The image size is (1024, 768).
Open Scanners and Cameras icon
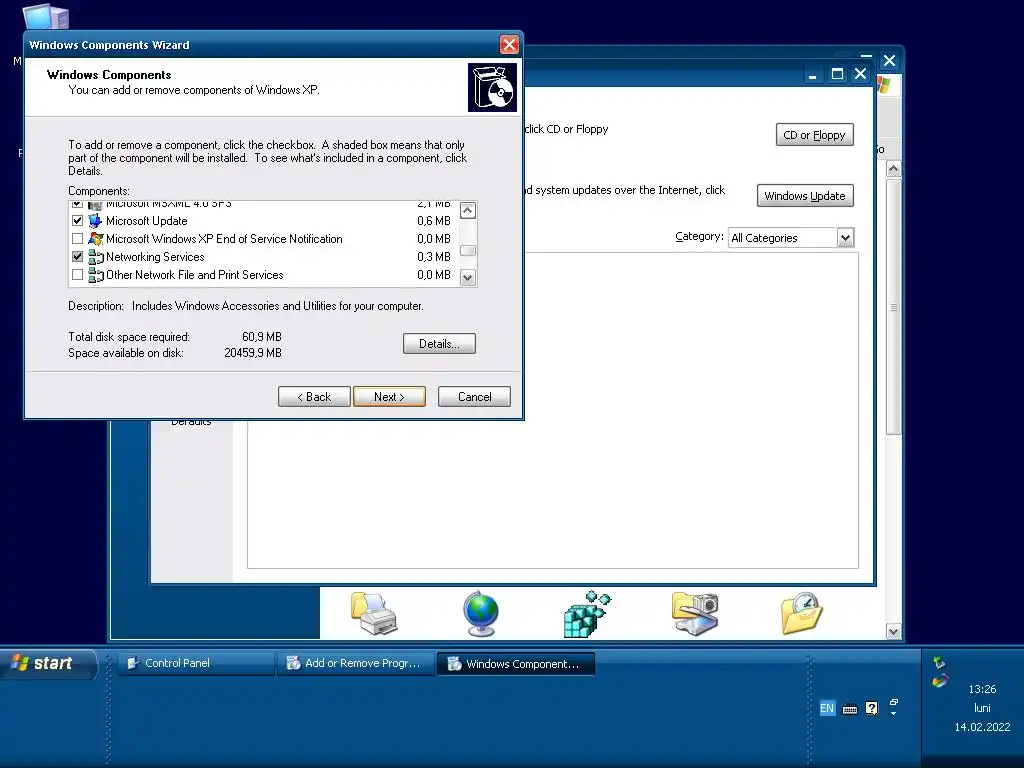coord(695,613)
